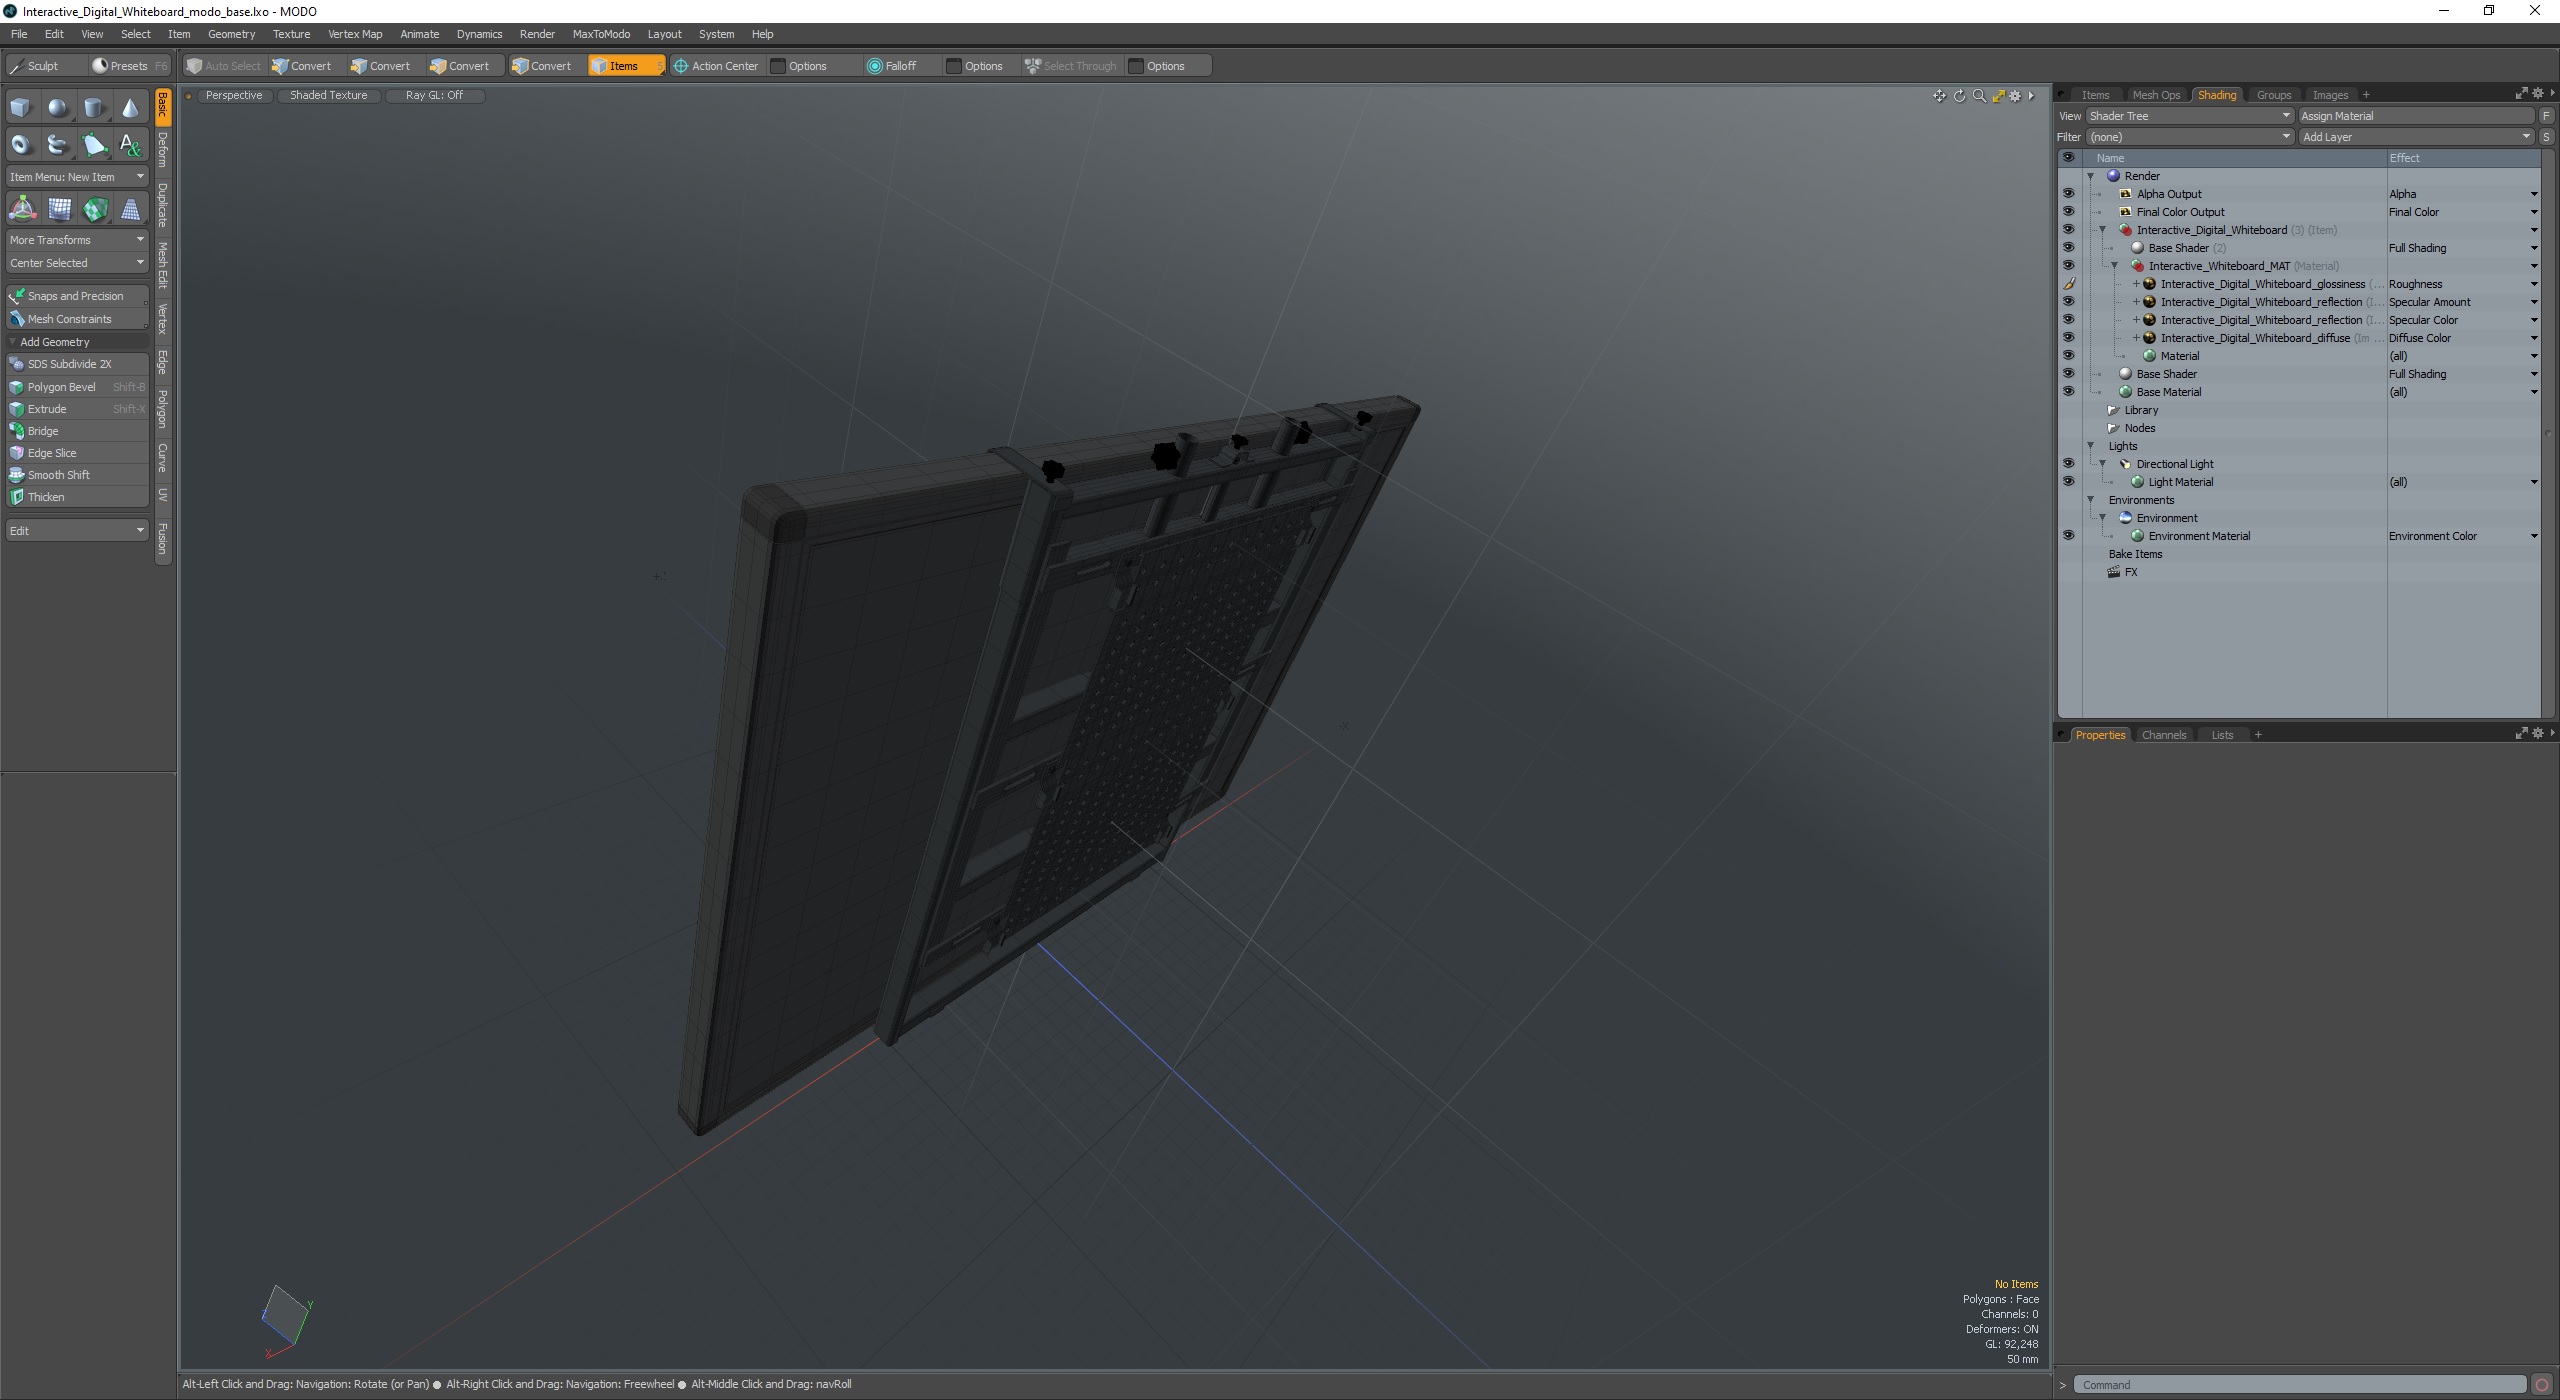Screen dimensions: 2560x1400
Task: Click the Command input field
Action: click(x=2300, y=1385)
